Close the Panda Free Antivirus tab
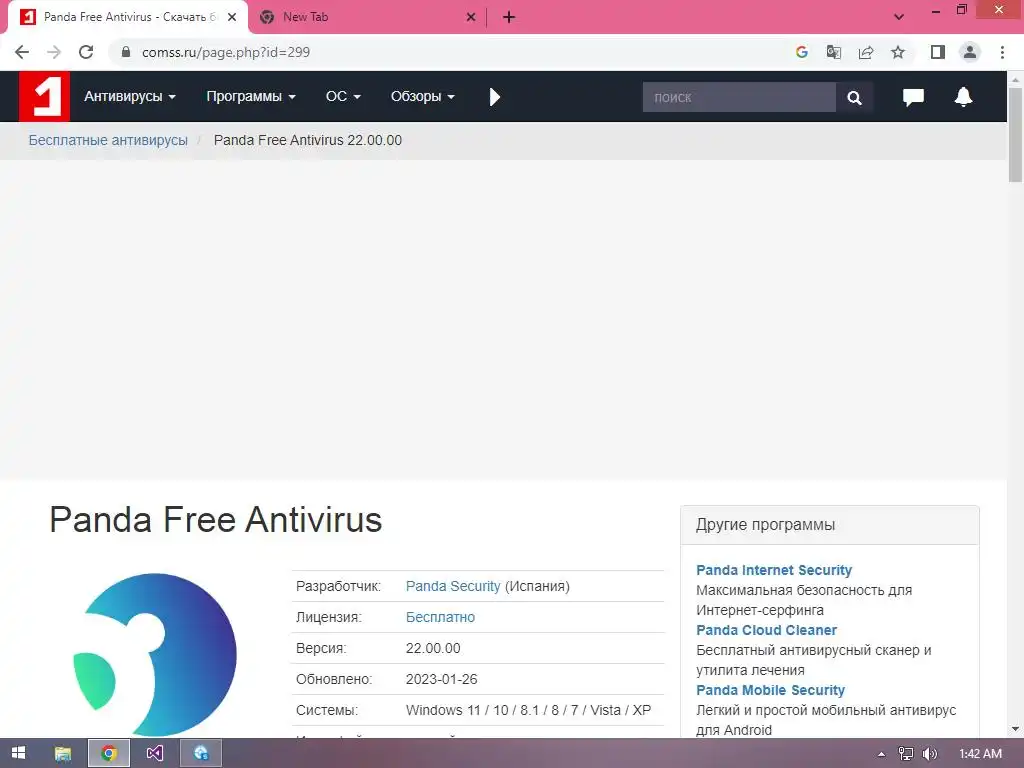Screen dimensions: 1024x768 (232, 17)
